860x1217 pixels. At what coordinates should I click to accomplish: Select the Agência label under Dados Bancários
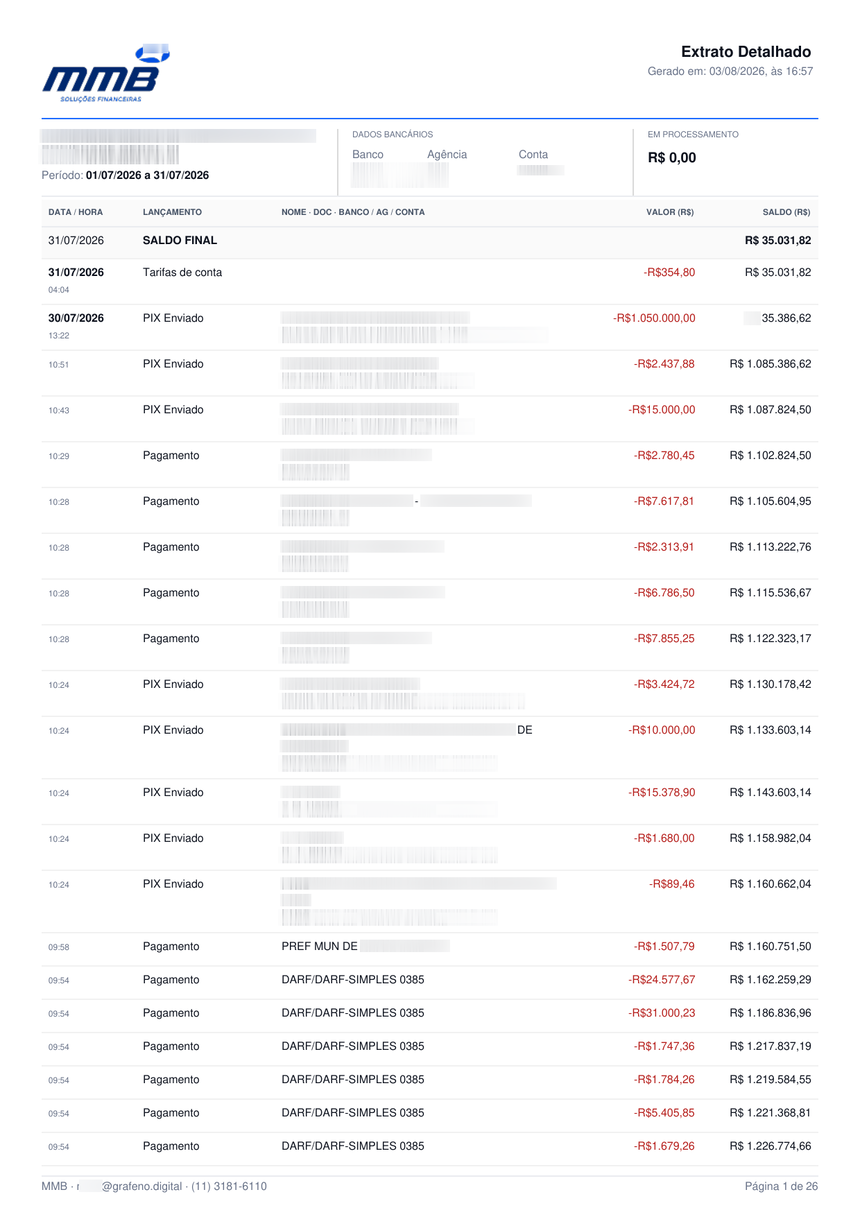(447, 154)
